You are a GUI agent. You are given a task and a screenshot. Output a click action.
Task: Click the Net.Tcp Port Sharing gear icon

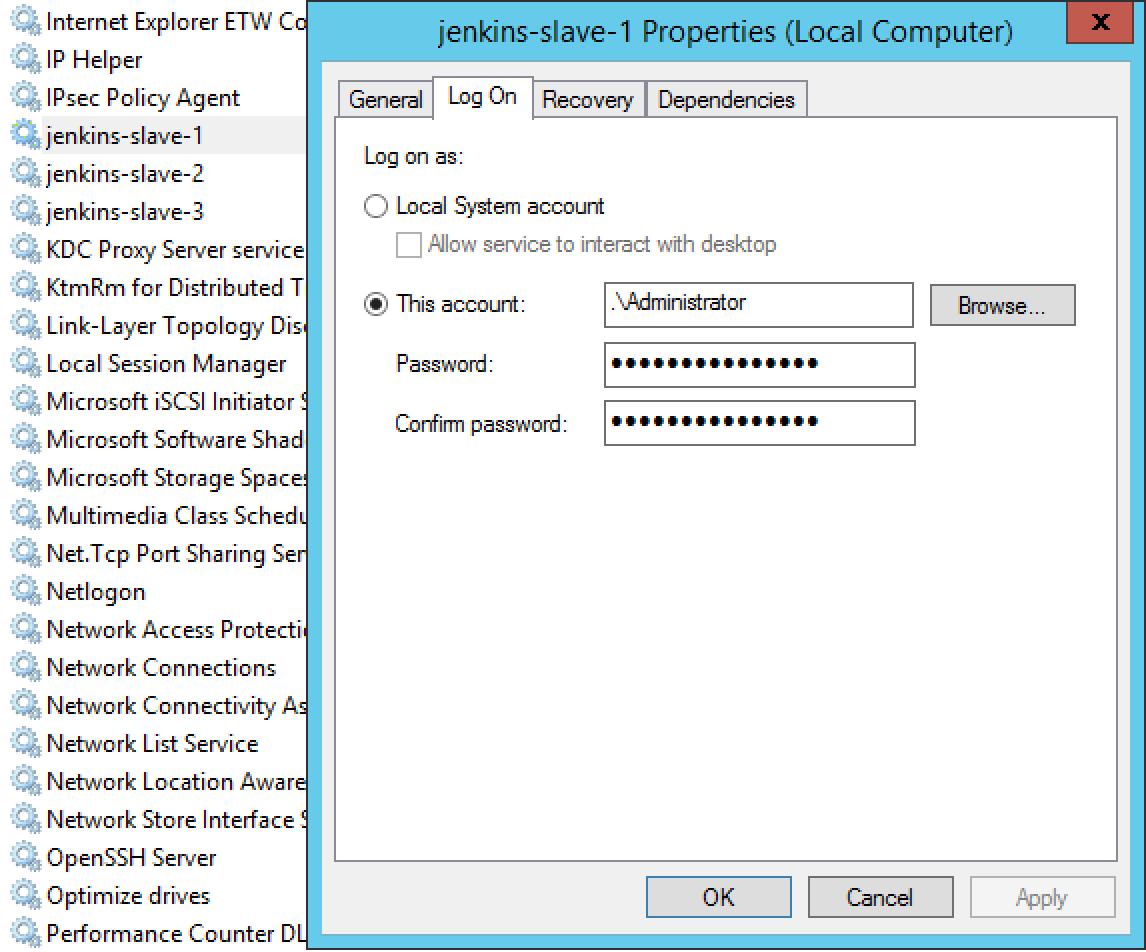26,553
